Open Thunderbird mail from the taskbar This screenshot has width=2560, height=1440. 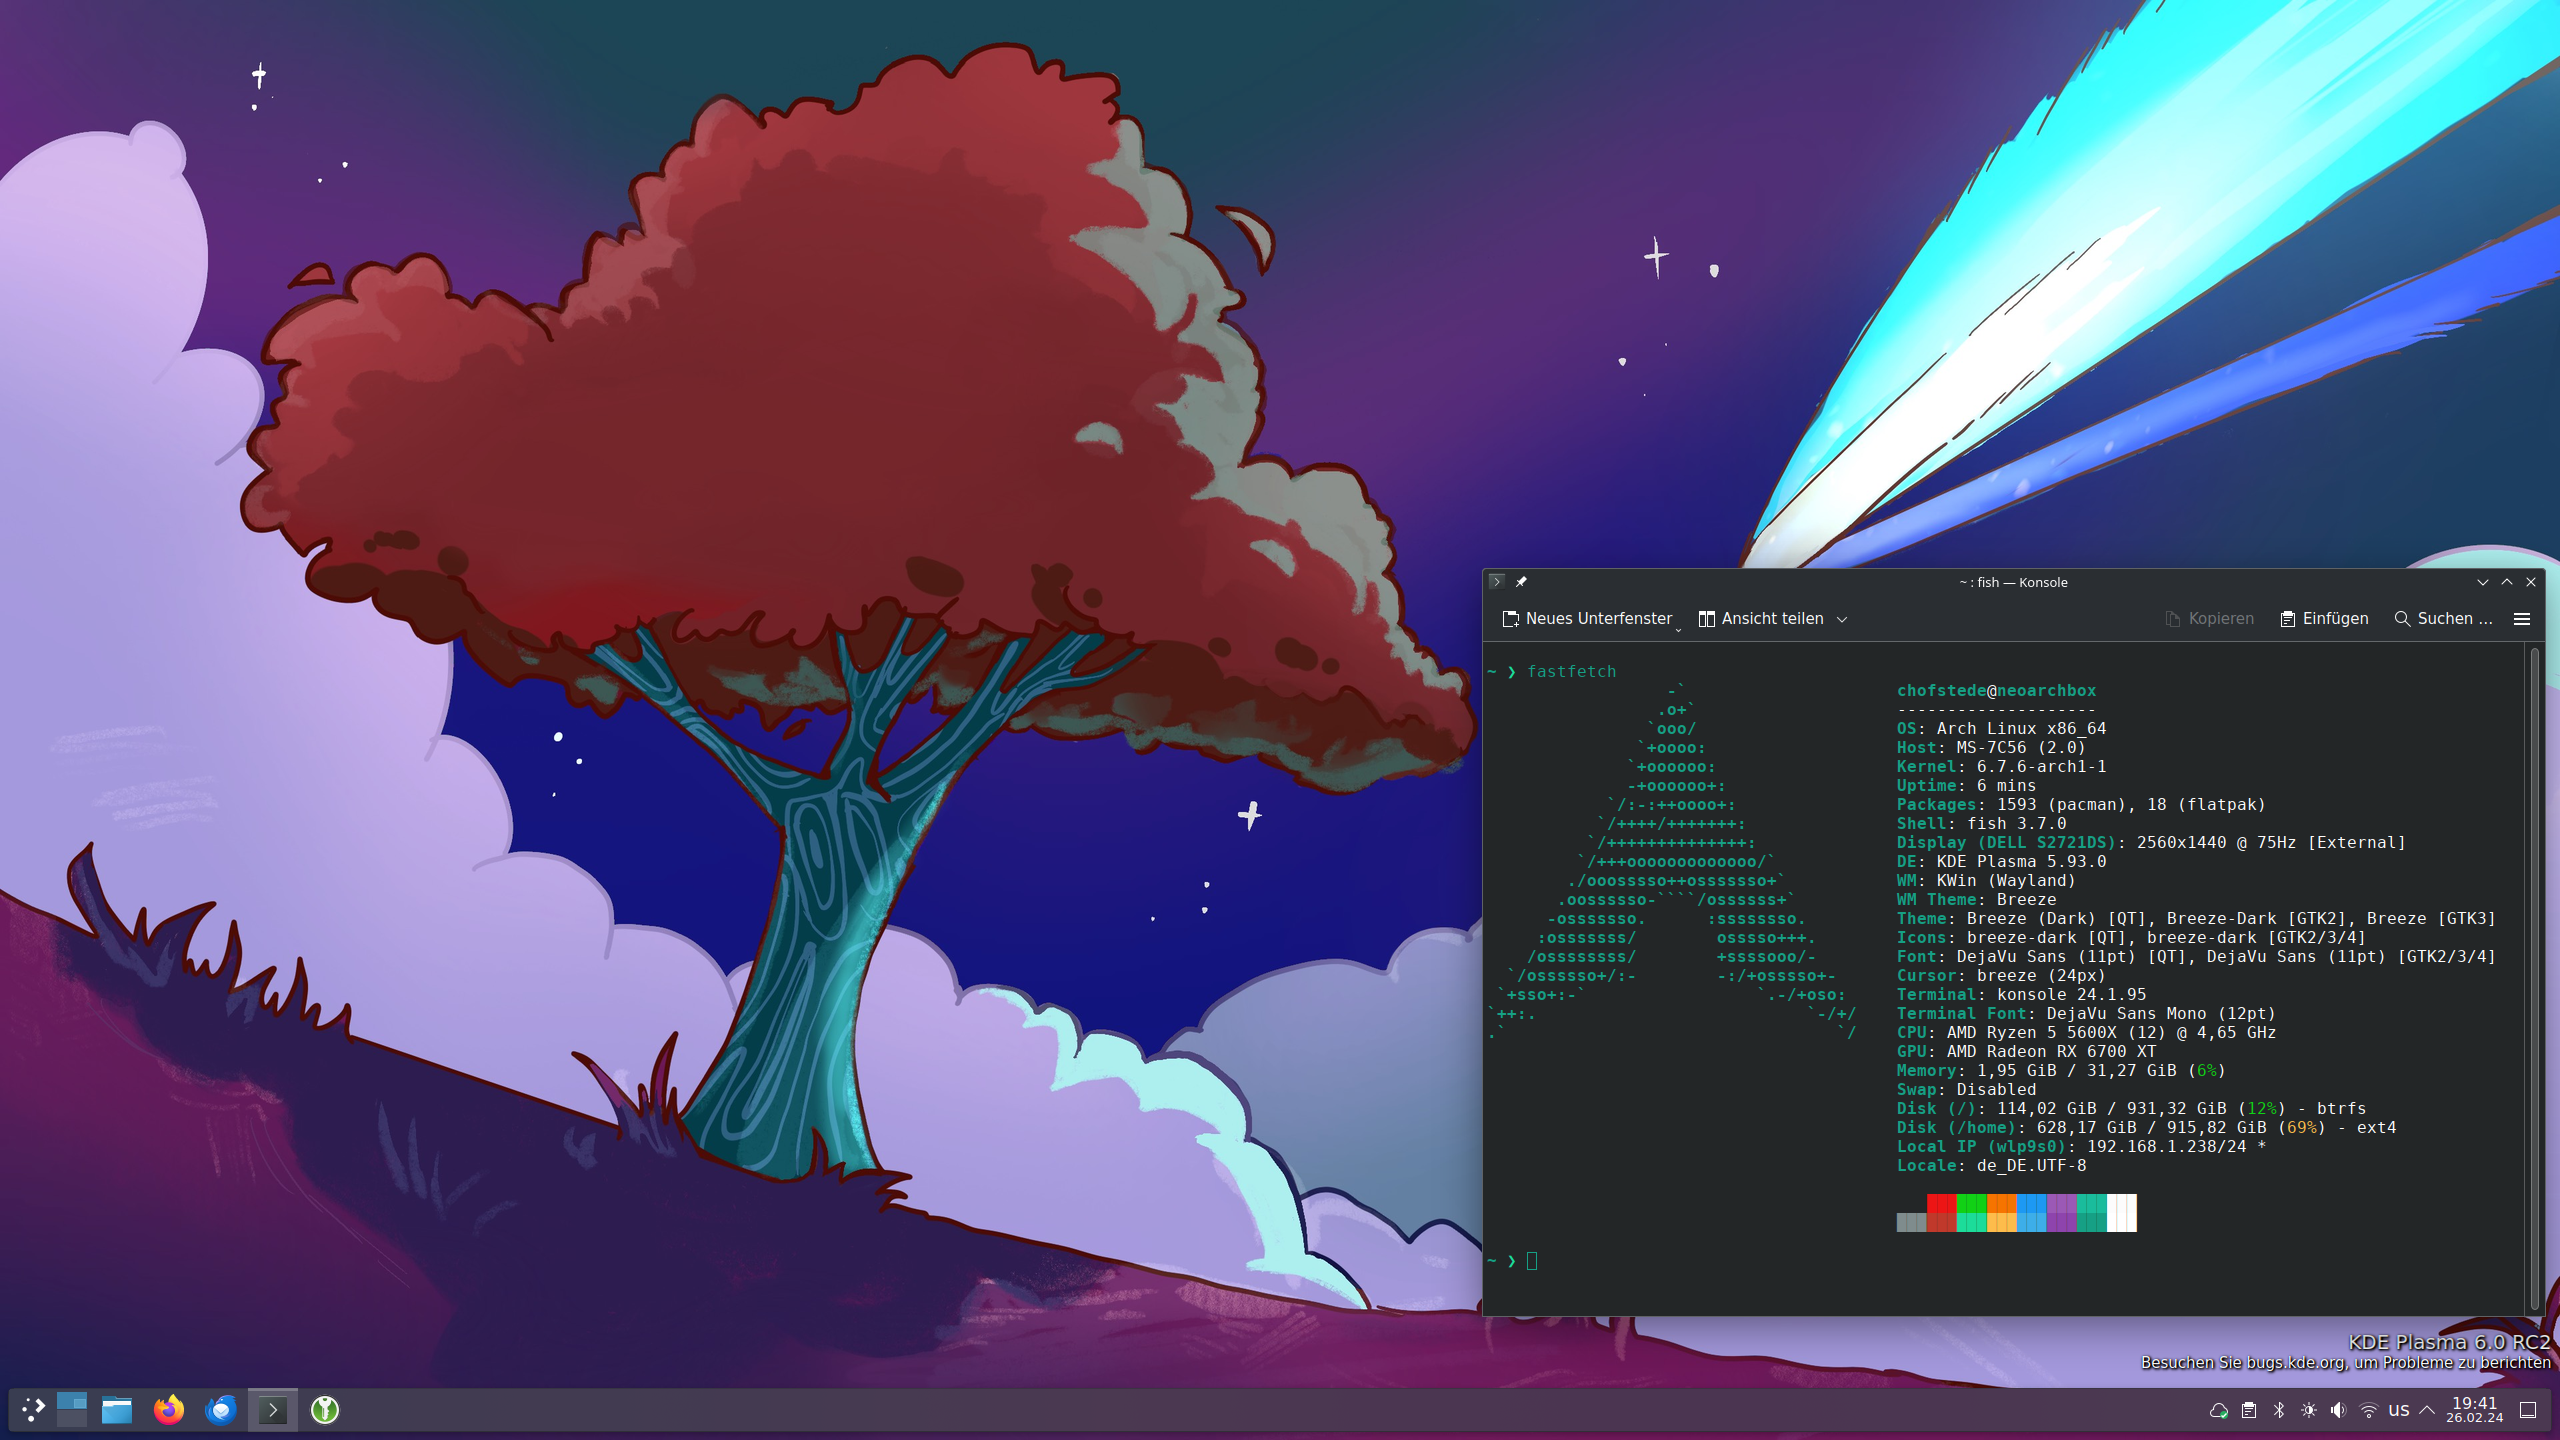221,1410
